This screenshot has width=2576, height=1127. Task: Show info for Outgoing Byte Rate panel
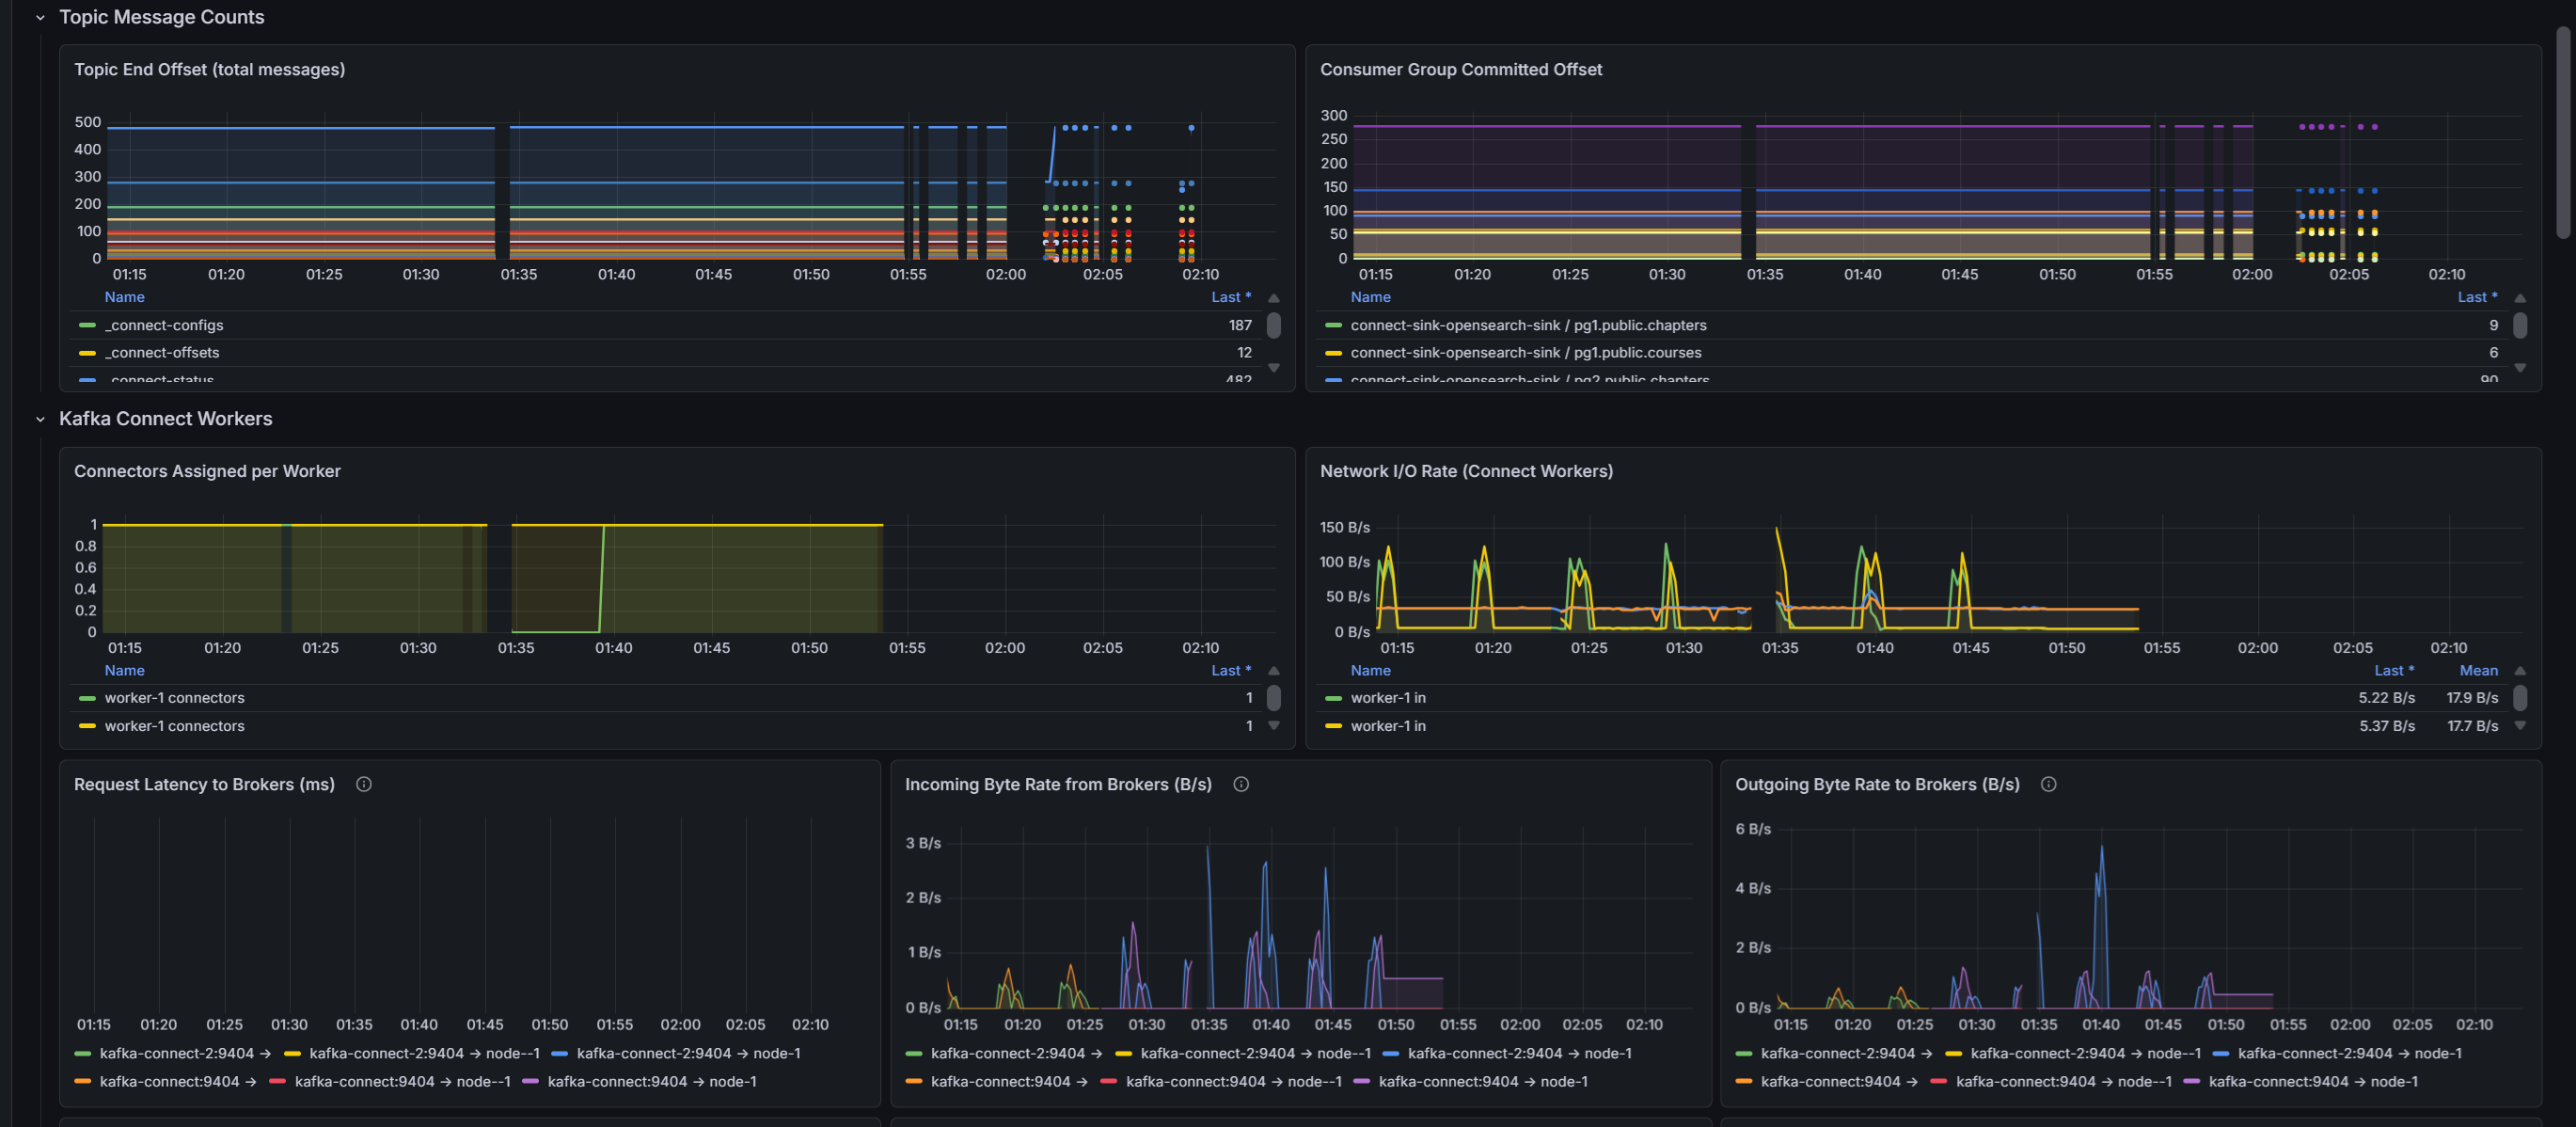(x=2048, y=785)
